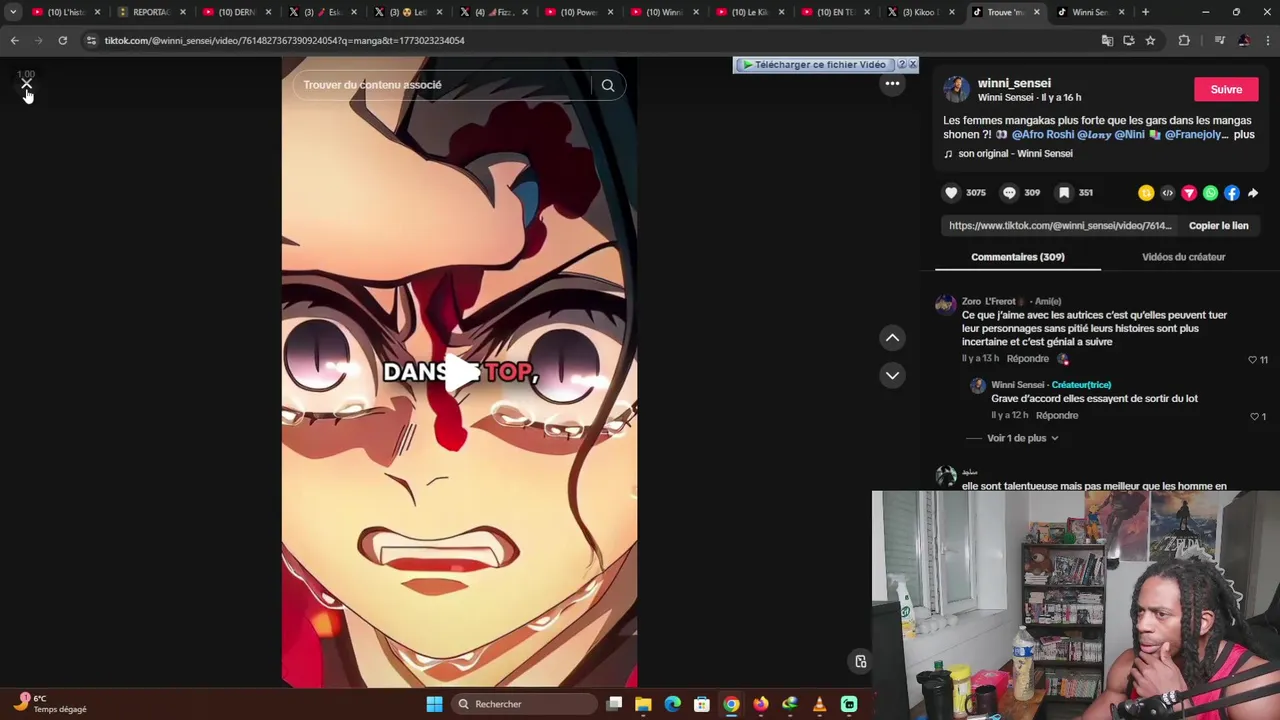
Task: Expand replies with Voir 1 de plus
Action: pos(1022,438)
